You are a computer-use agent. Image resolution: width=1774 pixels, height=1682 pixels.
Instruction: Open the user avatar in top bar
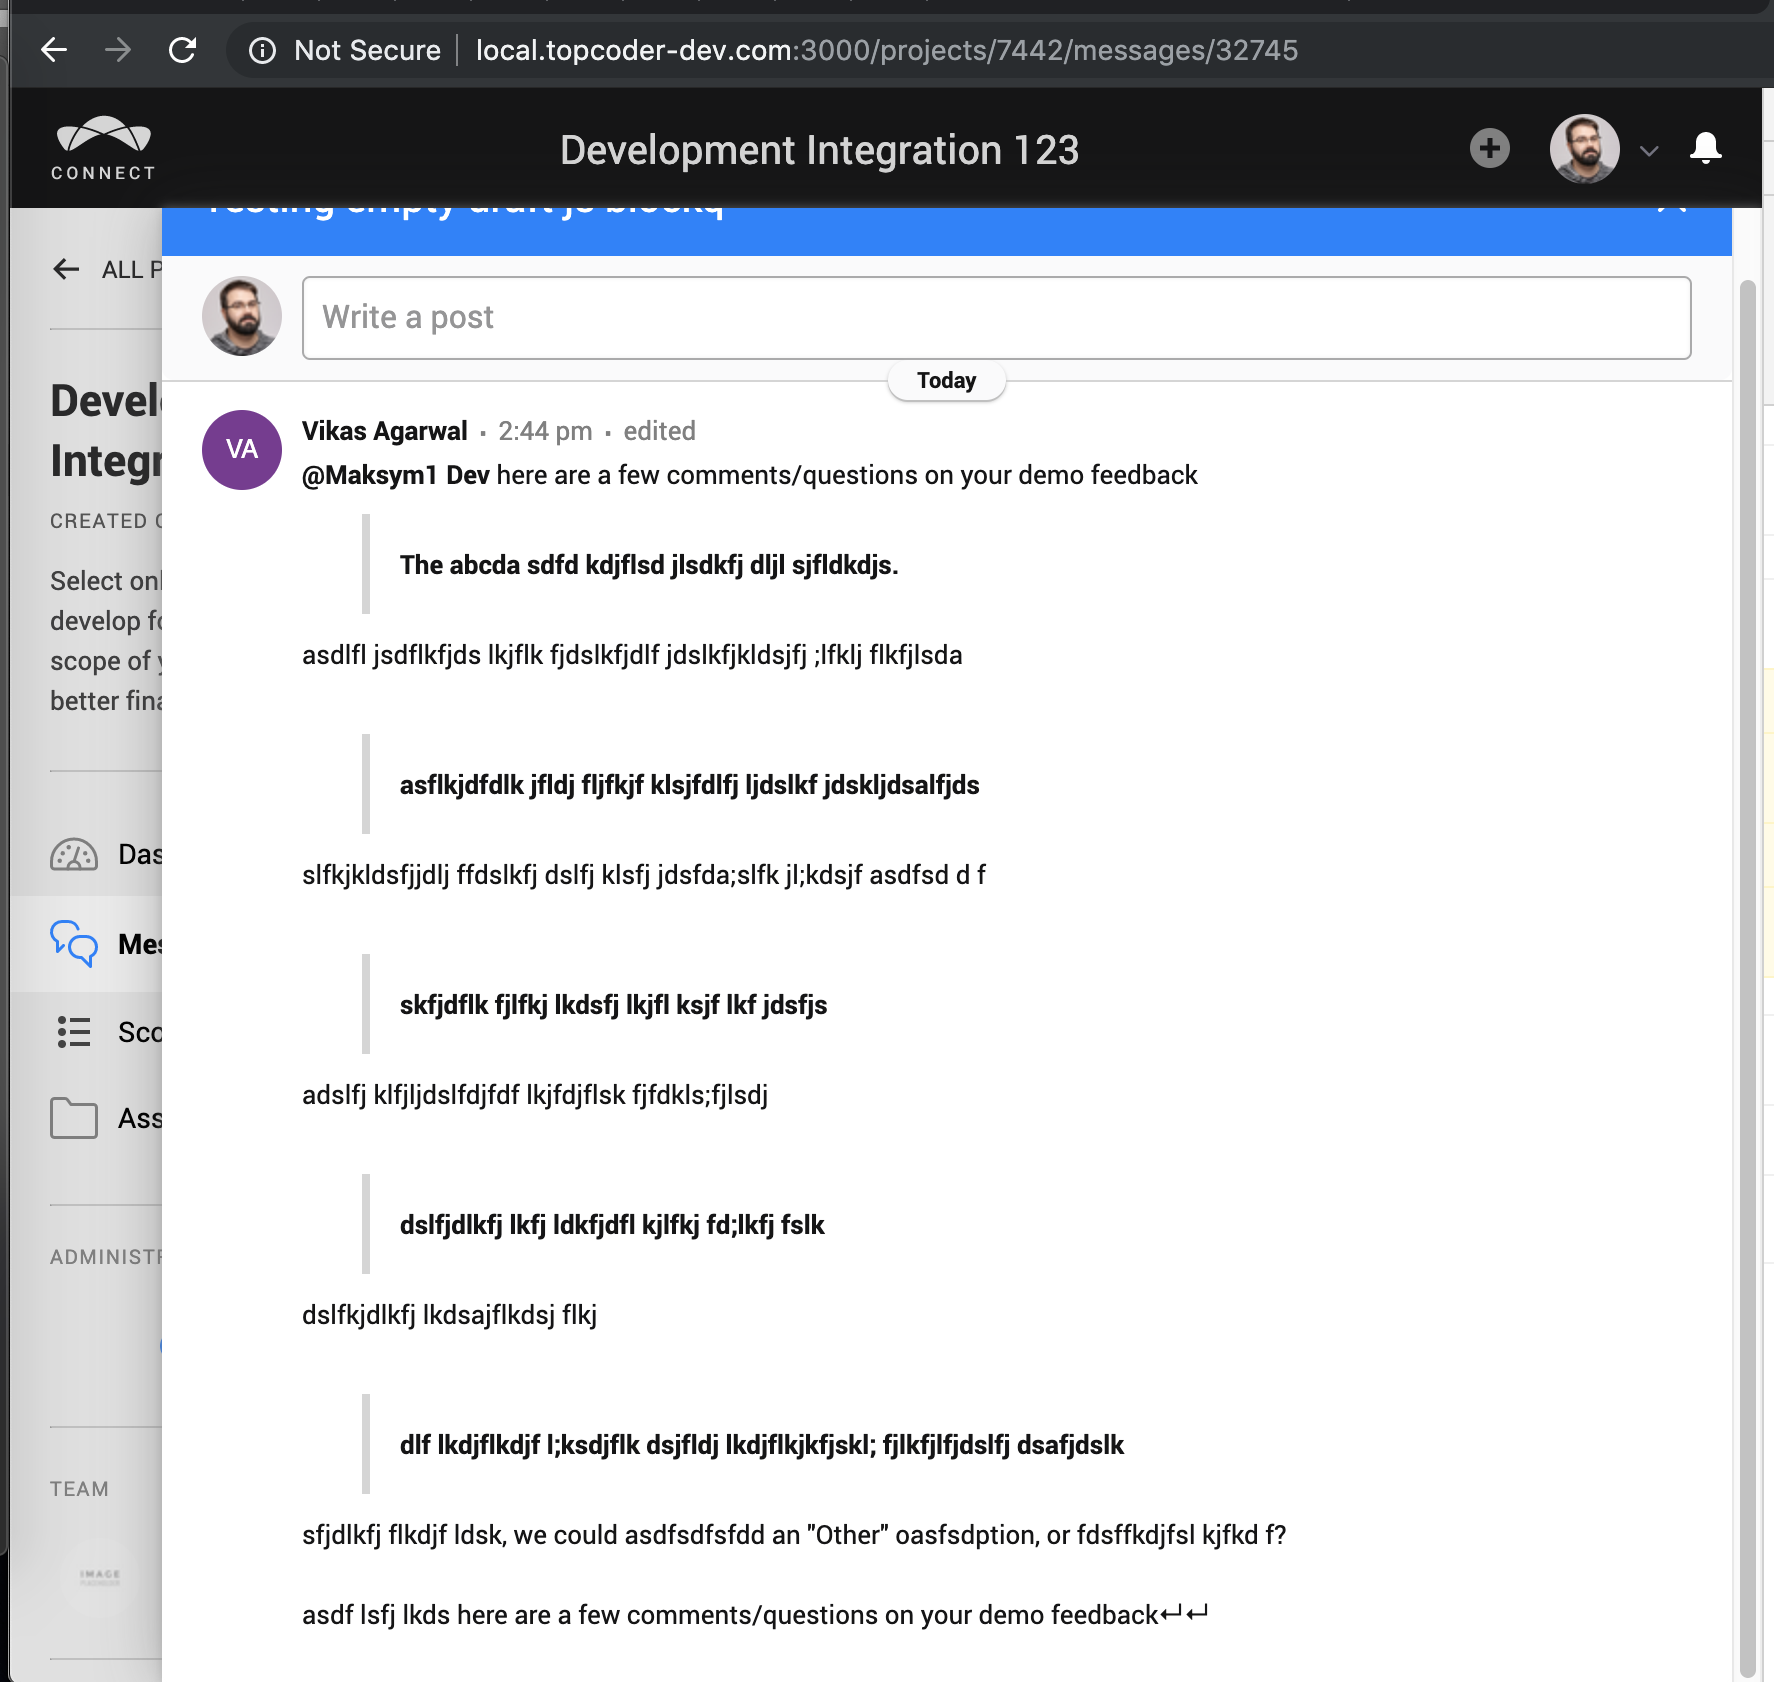(x=1584, y=148)
